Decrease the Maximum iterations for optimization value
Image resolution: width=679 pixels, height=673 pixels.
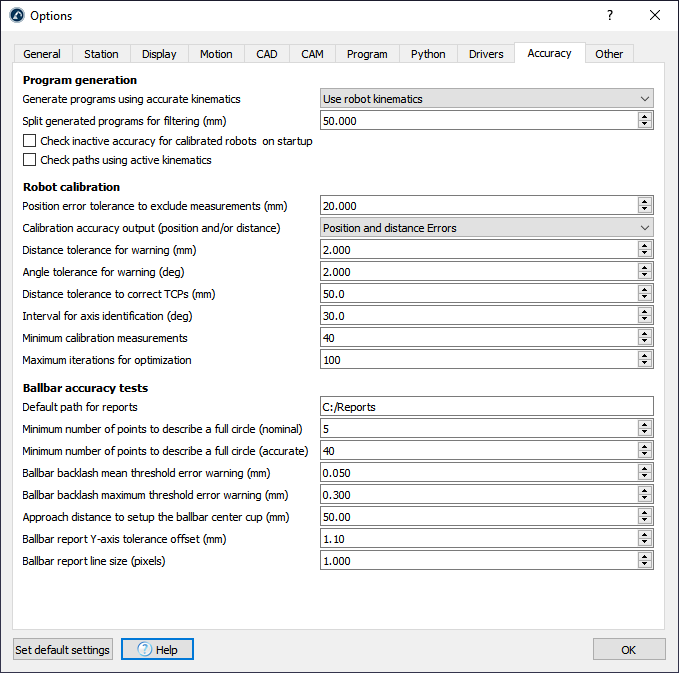(645, 364)
